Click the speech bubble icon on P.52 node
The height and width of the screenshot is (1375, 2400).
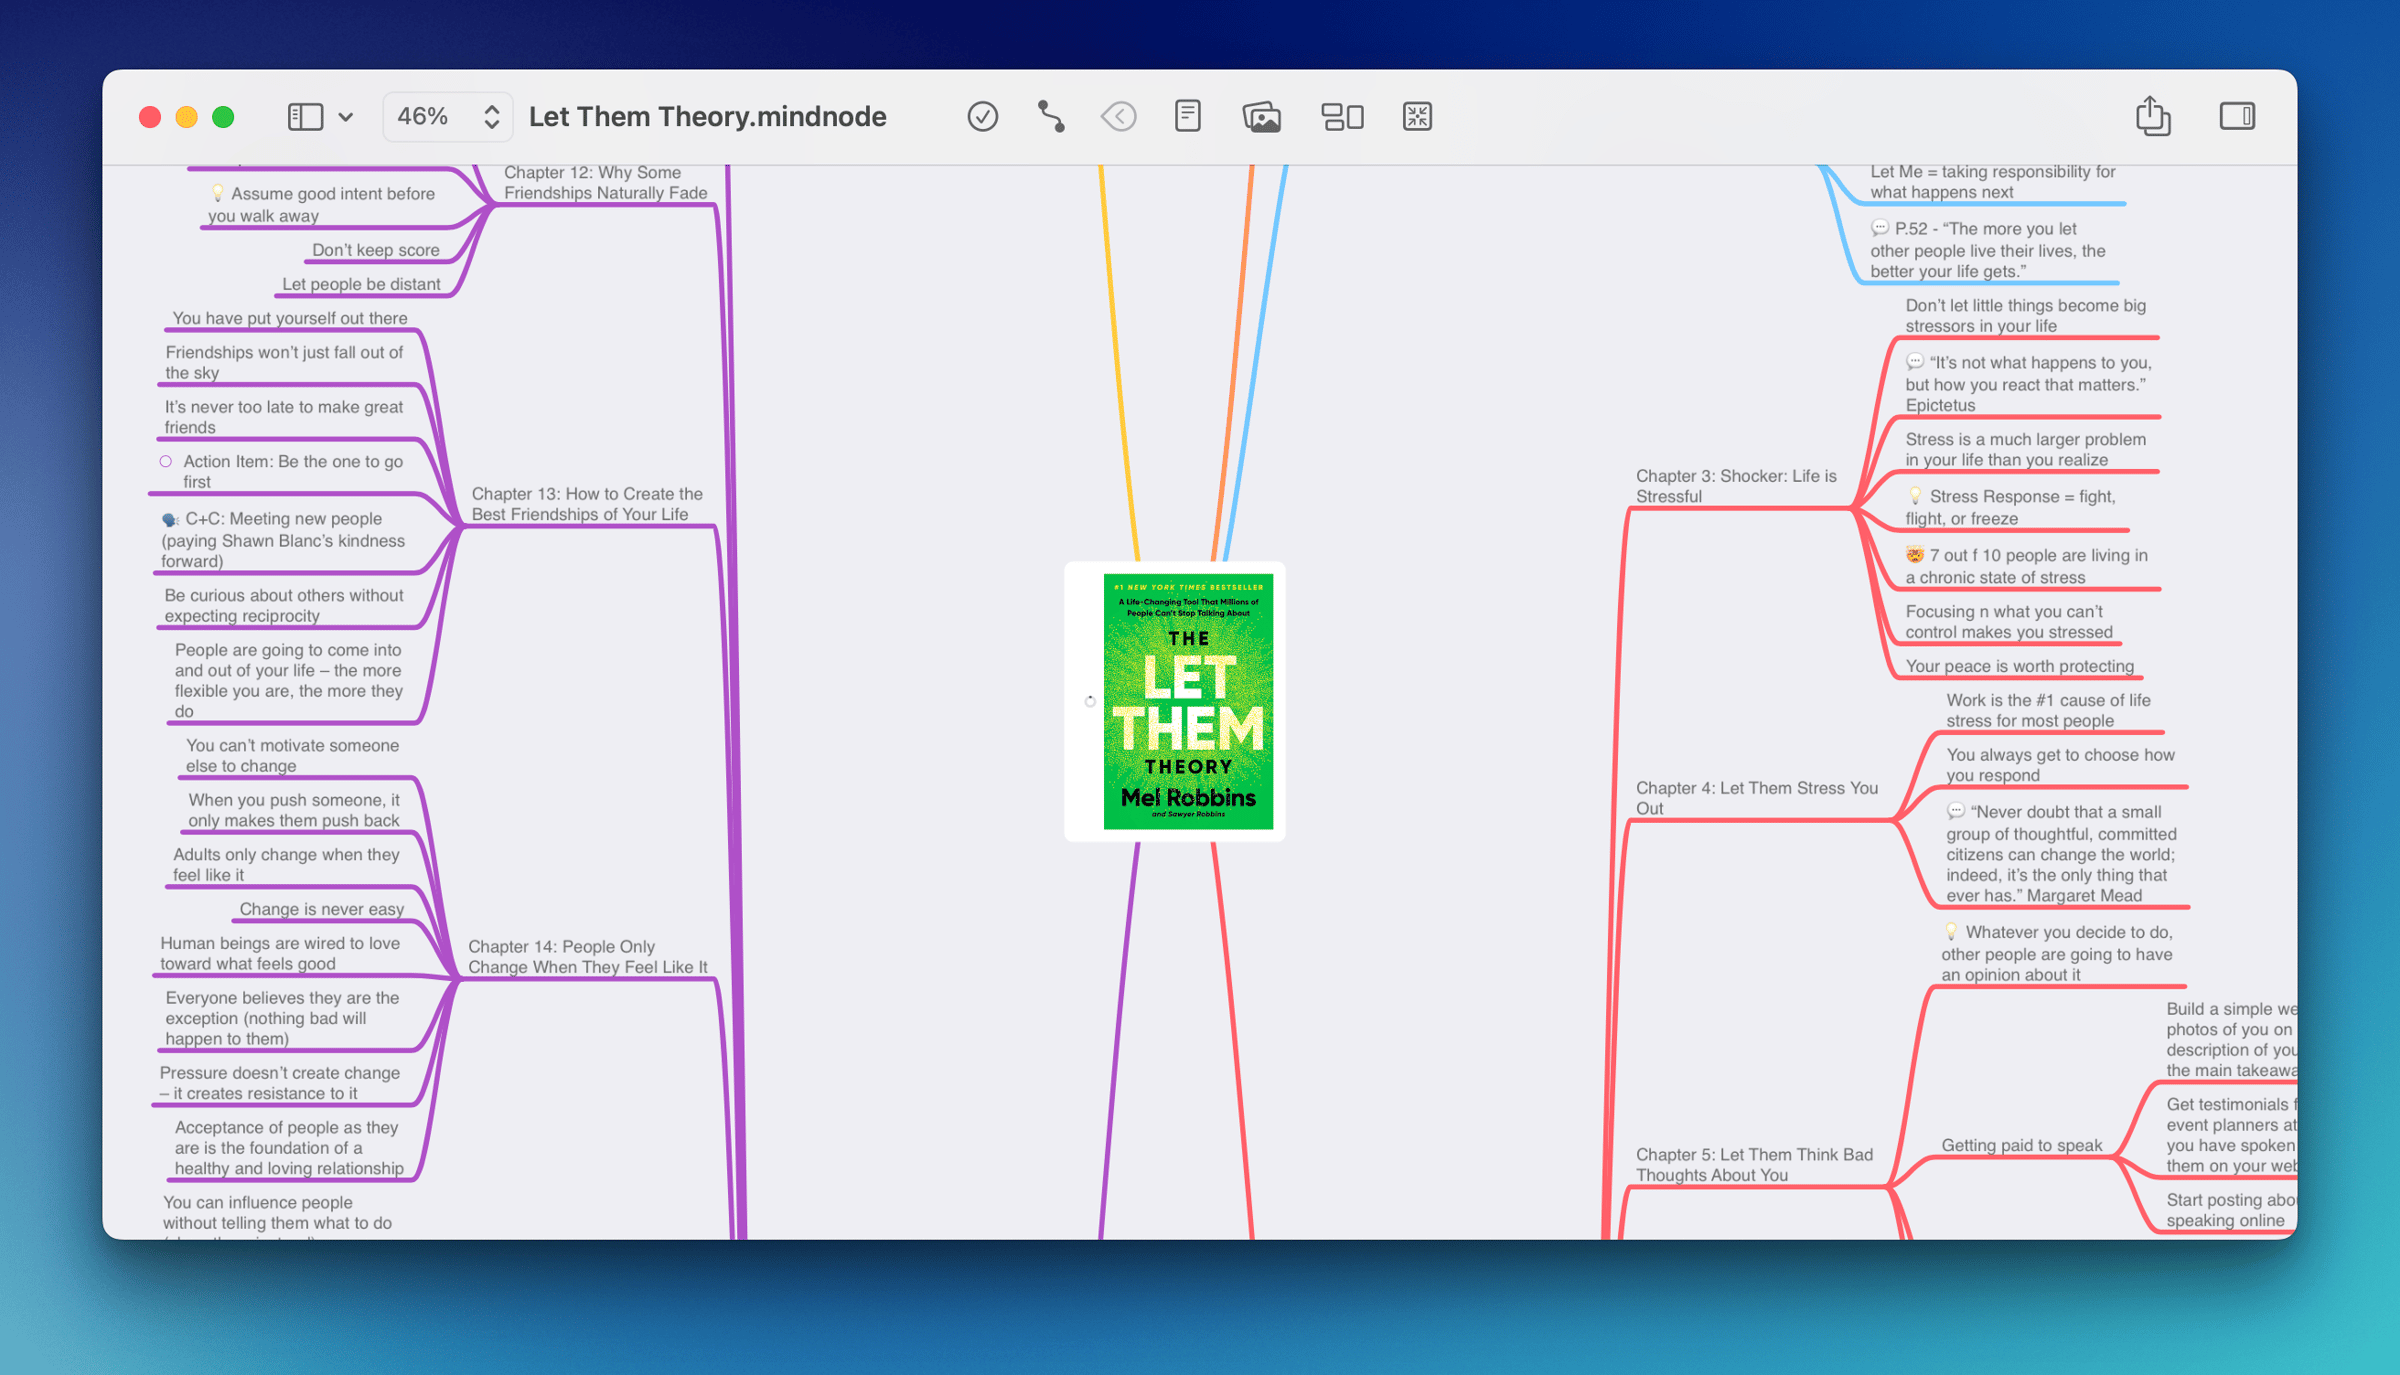[1880, 228]
